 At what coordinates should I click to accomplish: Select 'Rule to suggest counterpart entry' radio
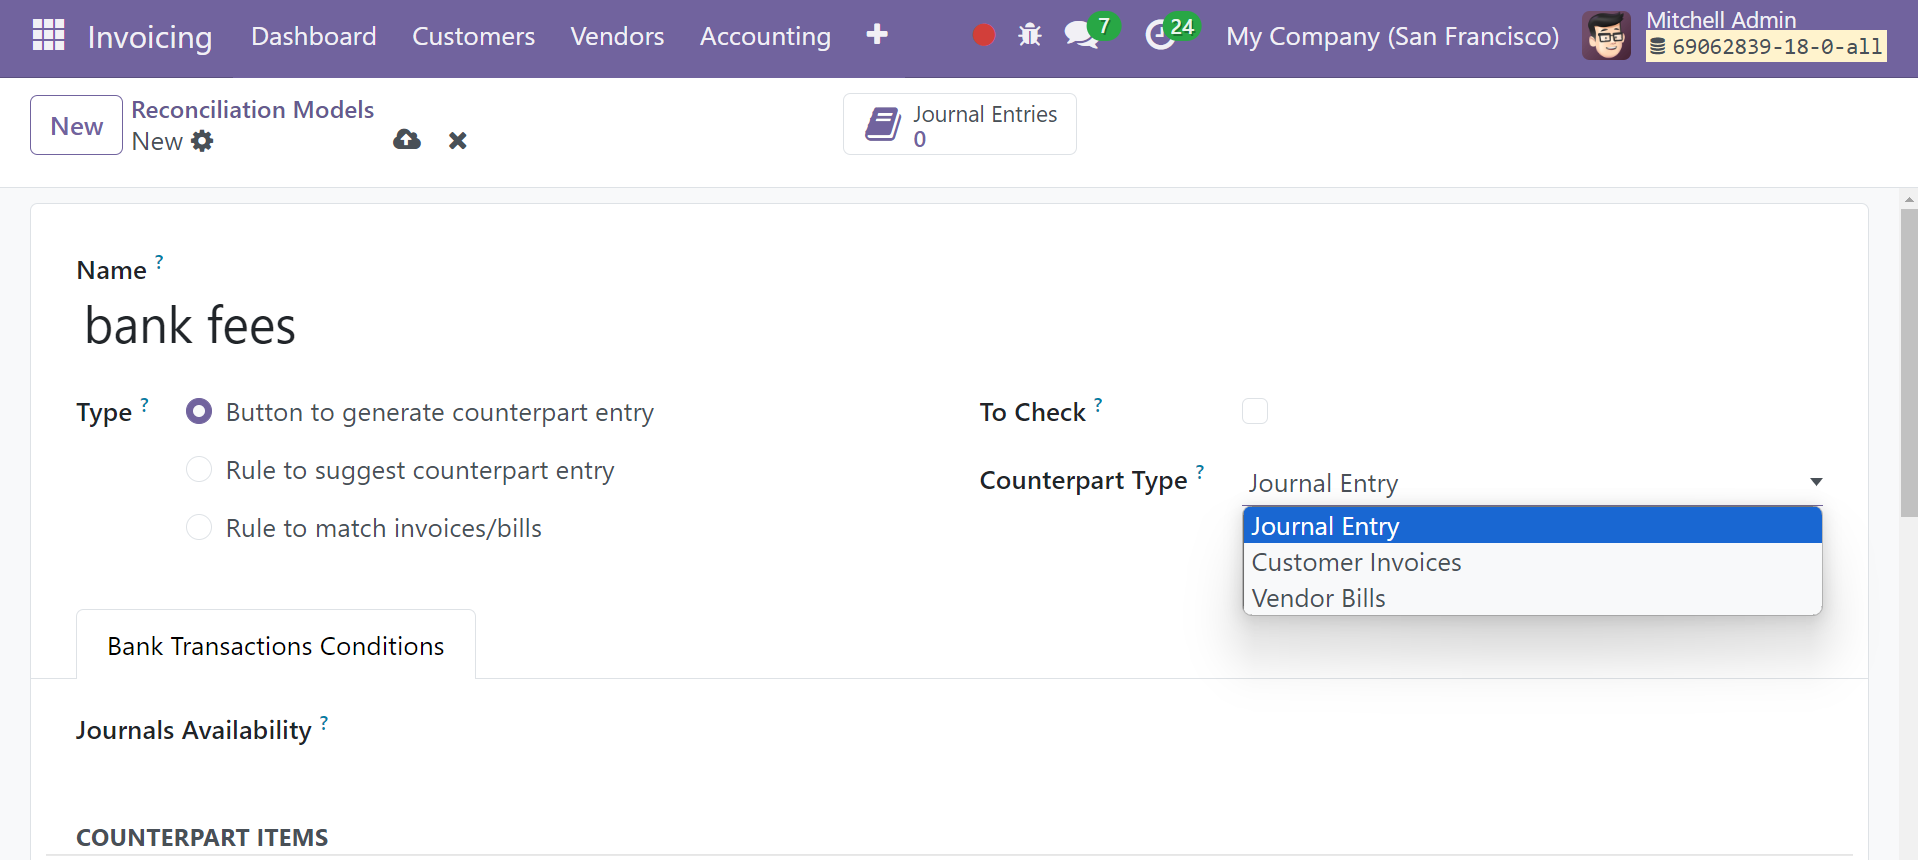click(199, 470)
